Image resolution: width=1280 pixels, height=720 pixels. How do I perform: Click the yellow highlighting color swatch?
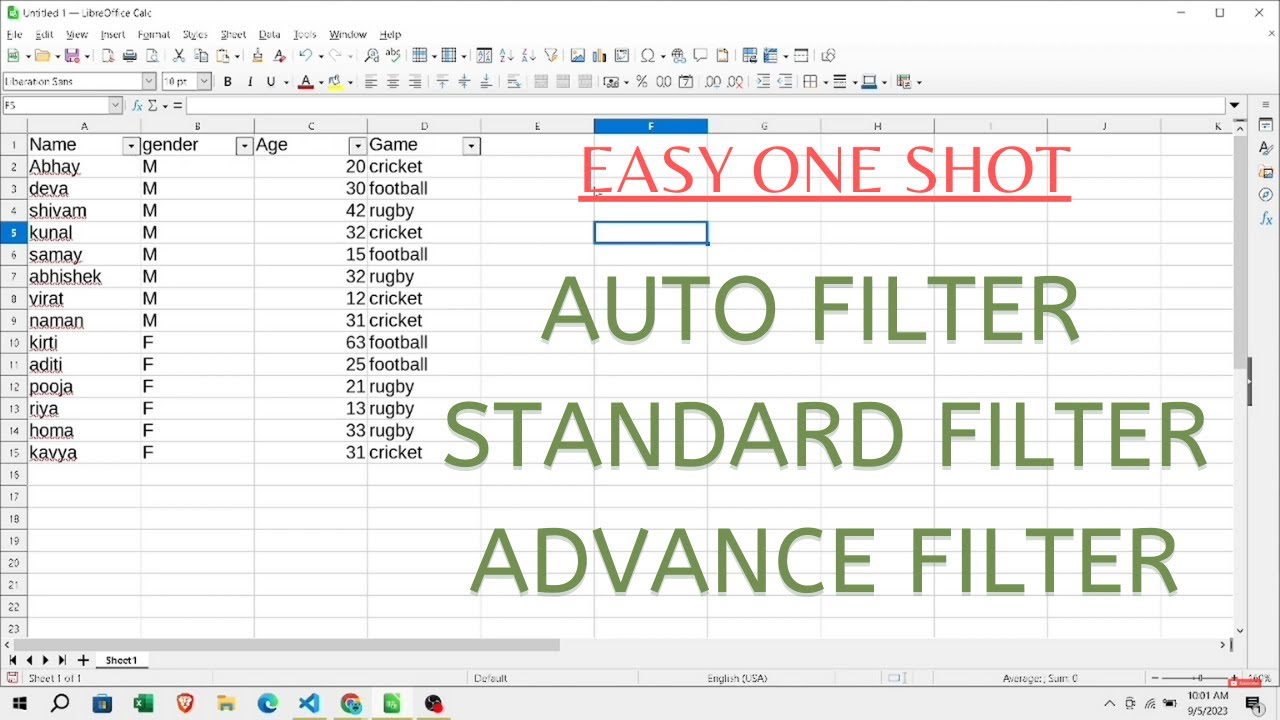click(x=335, y=82)
